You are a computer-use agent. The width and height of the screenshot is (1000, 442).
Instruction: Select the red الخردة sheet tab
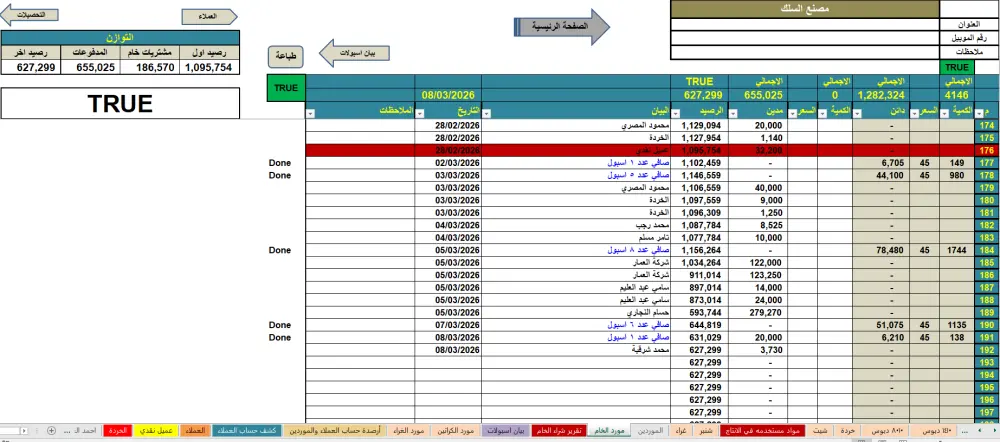119,431
